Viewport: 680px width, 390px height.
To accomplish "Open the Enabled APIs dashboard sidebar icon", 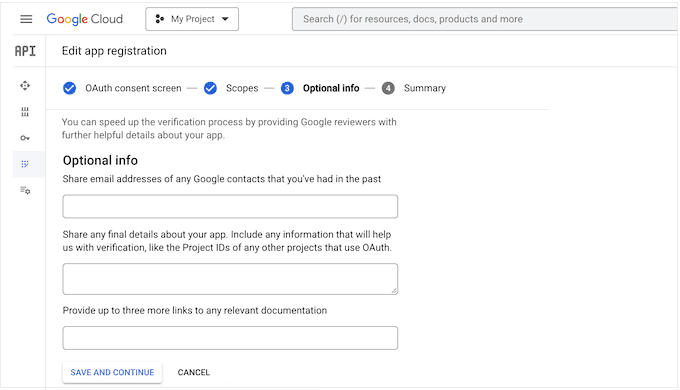I will 25,85.
